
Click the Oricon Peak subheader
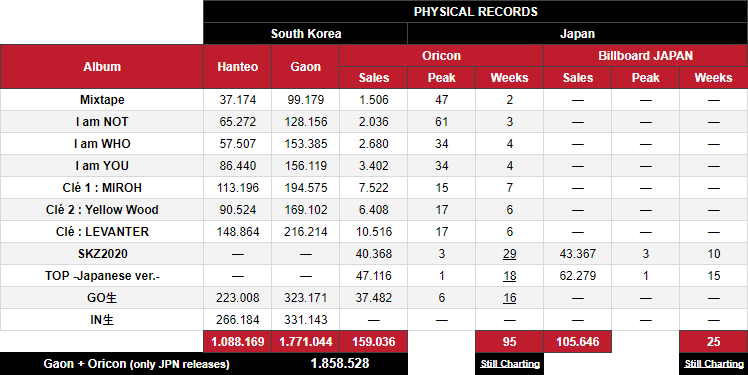(x=441, y=78)
